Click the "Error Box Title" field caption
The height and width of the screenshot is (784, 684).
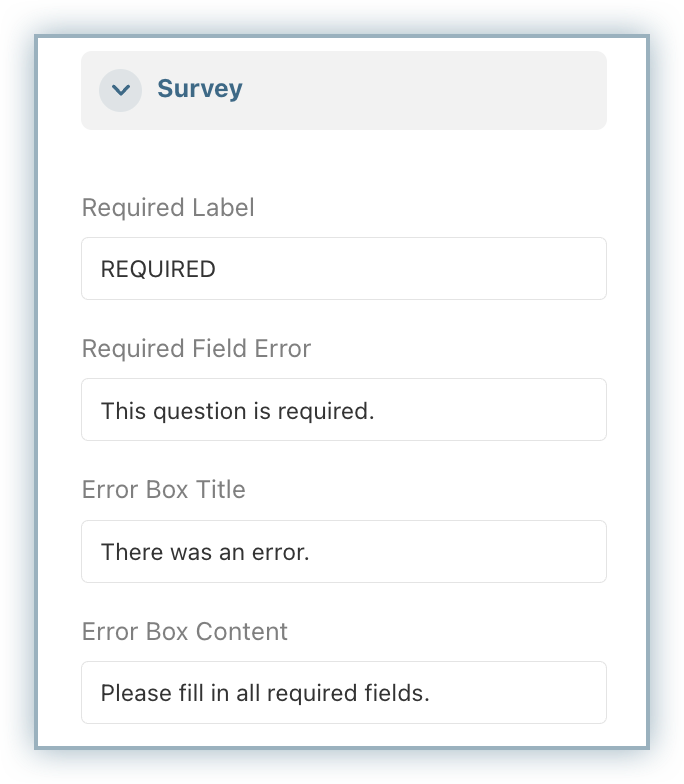pos(163,490)
